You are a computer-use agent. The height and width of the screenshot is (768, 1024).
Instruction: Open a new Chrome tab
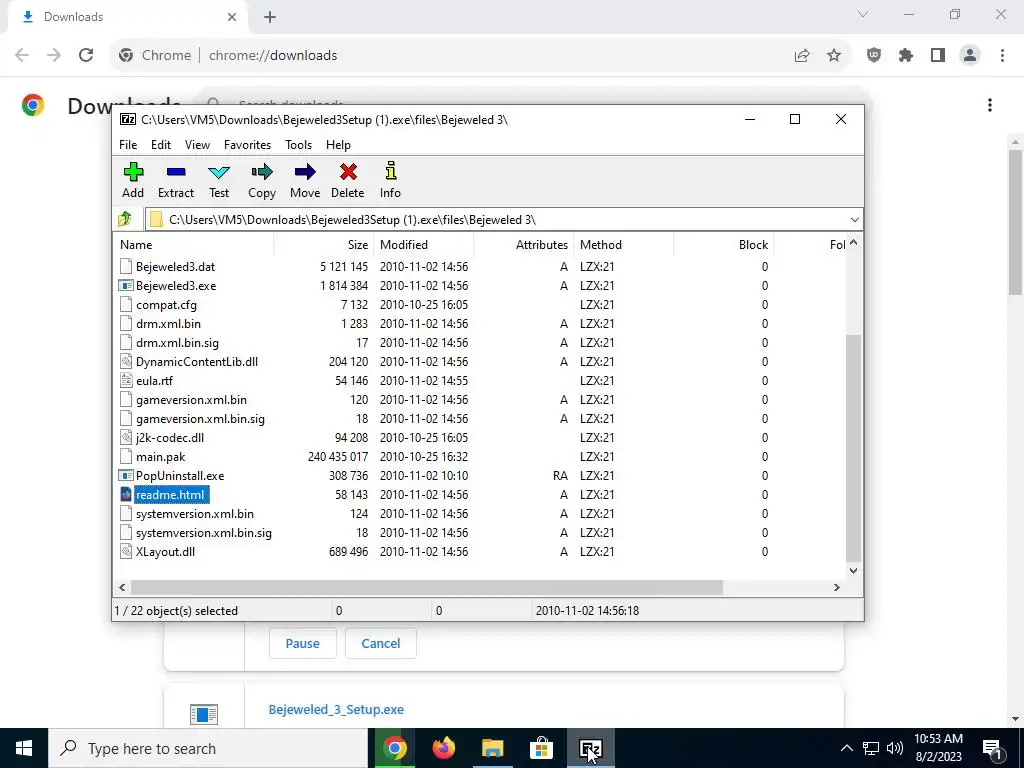coord(270,17)
